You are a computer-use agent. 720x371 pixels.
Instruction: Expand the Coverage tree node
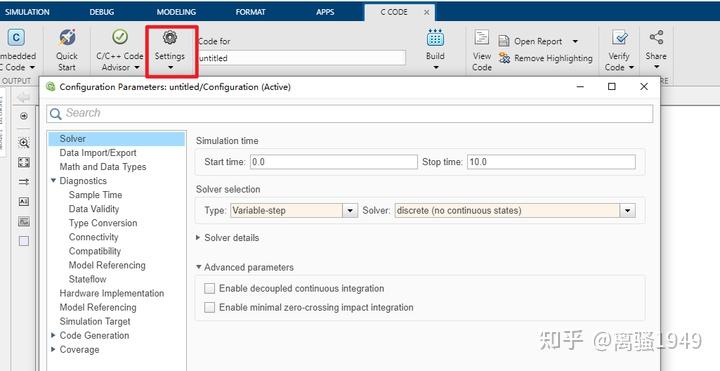(x=54, y=349)
